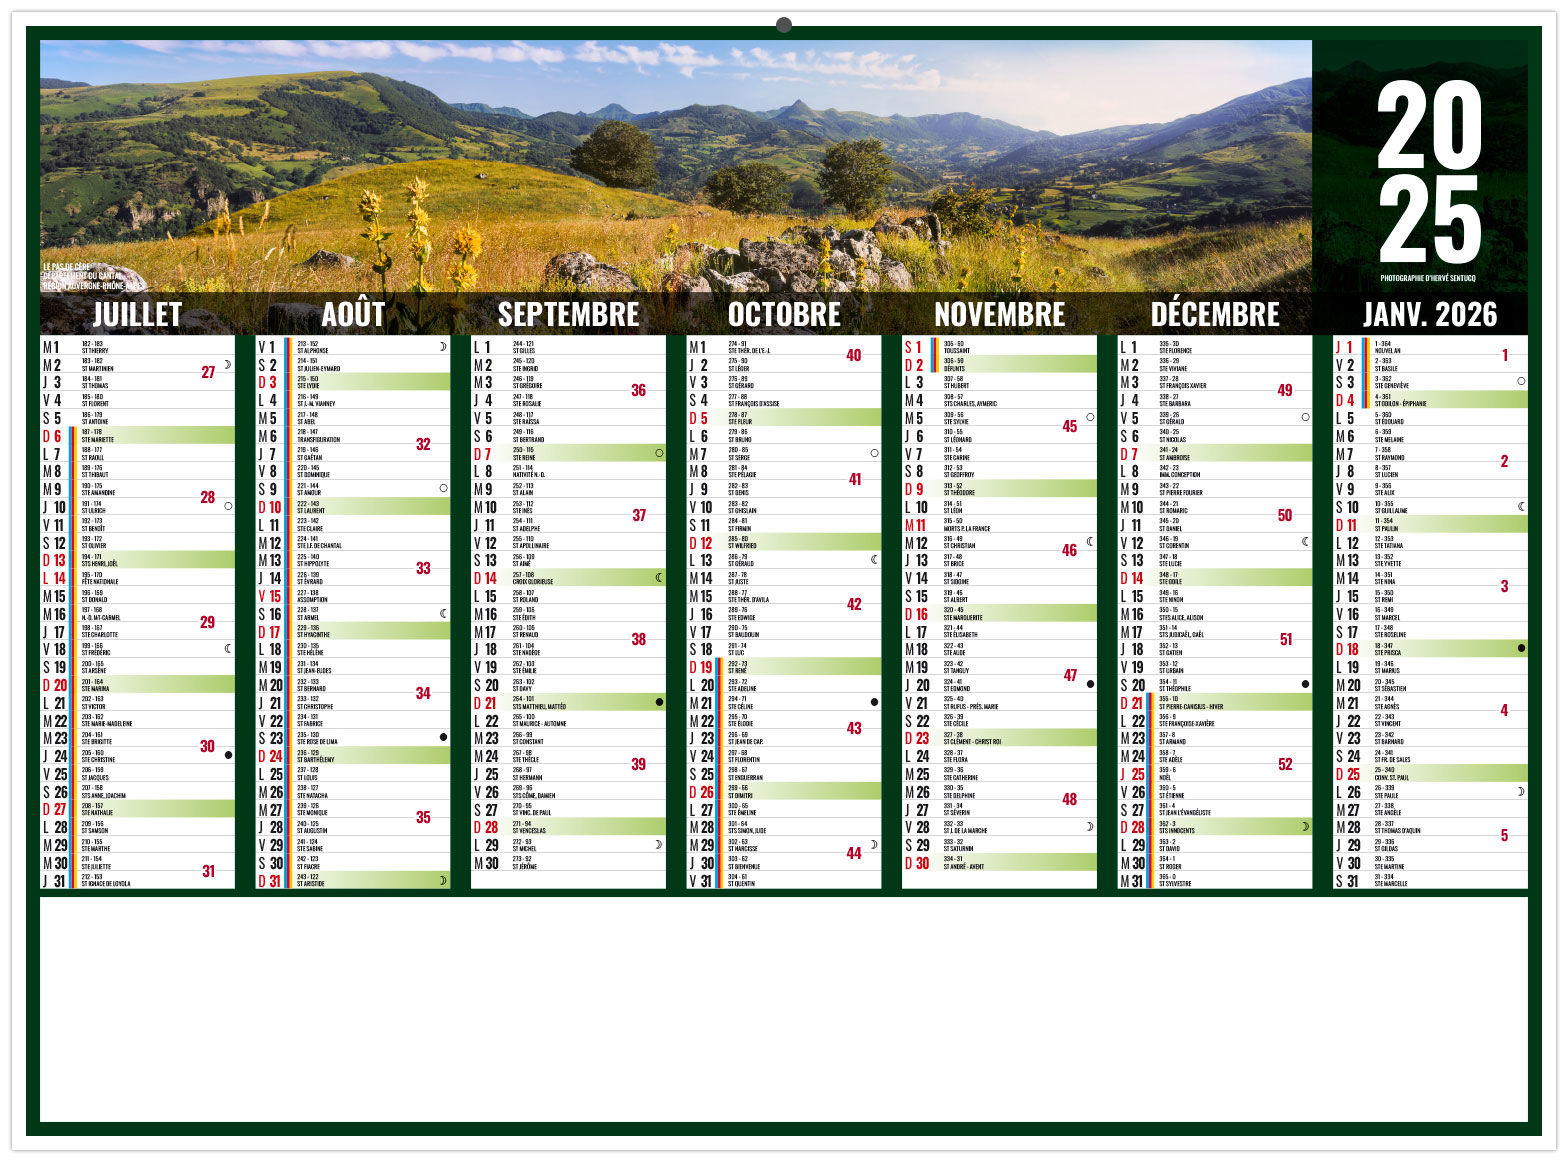This screenshot has width=1568, height=1163.
Task: Click the crescent moon icon on 1 August
Action: coord(443,346)
